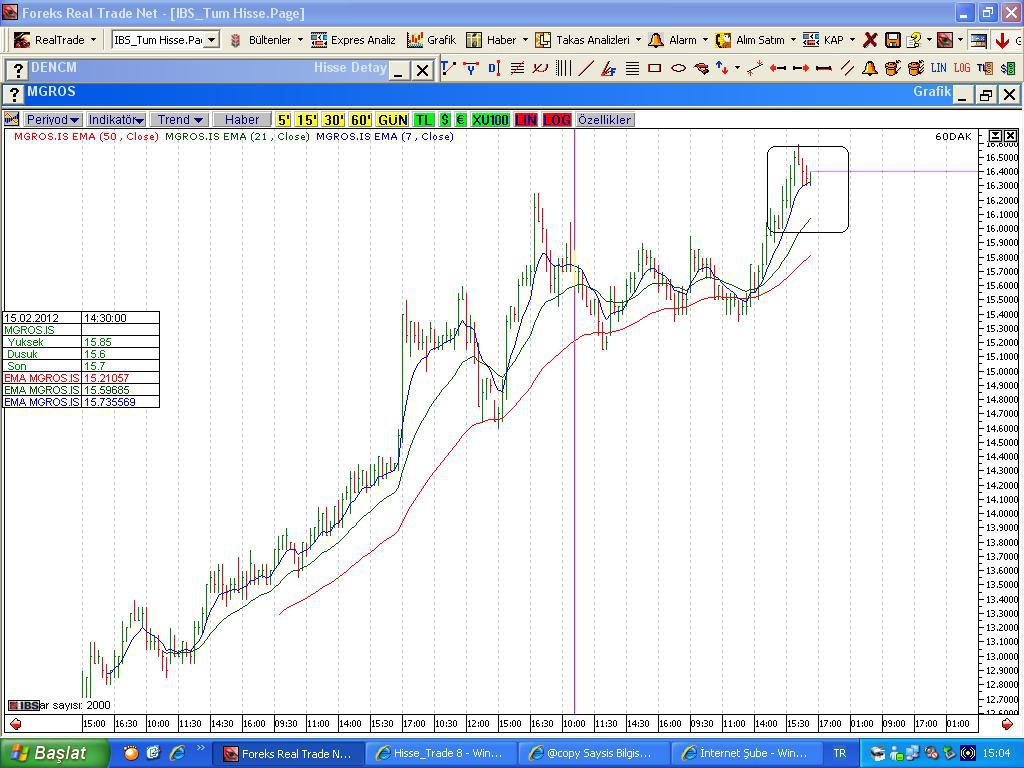Open the Takas Analizleri menu
The width and height of the screenshot is (1024, 768).
(x=588, y=40)
